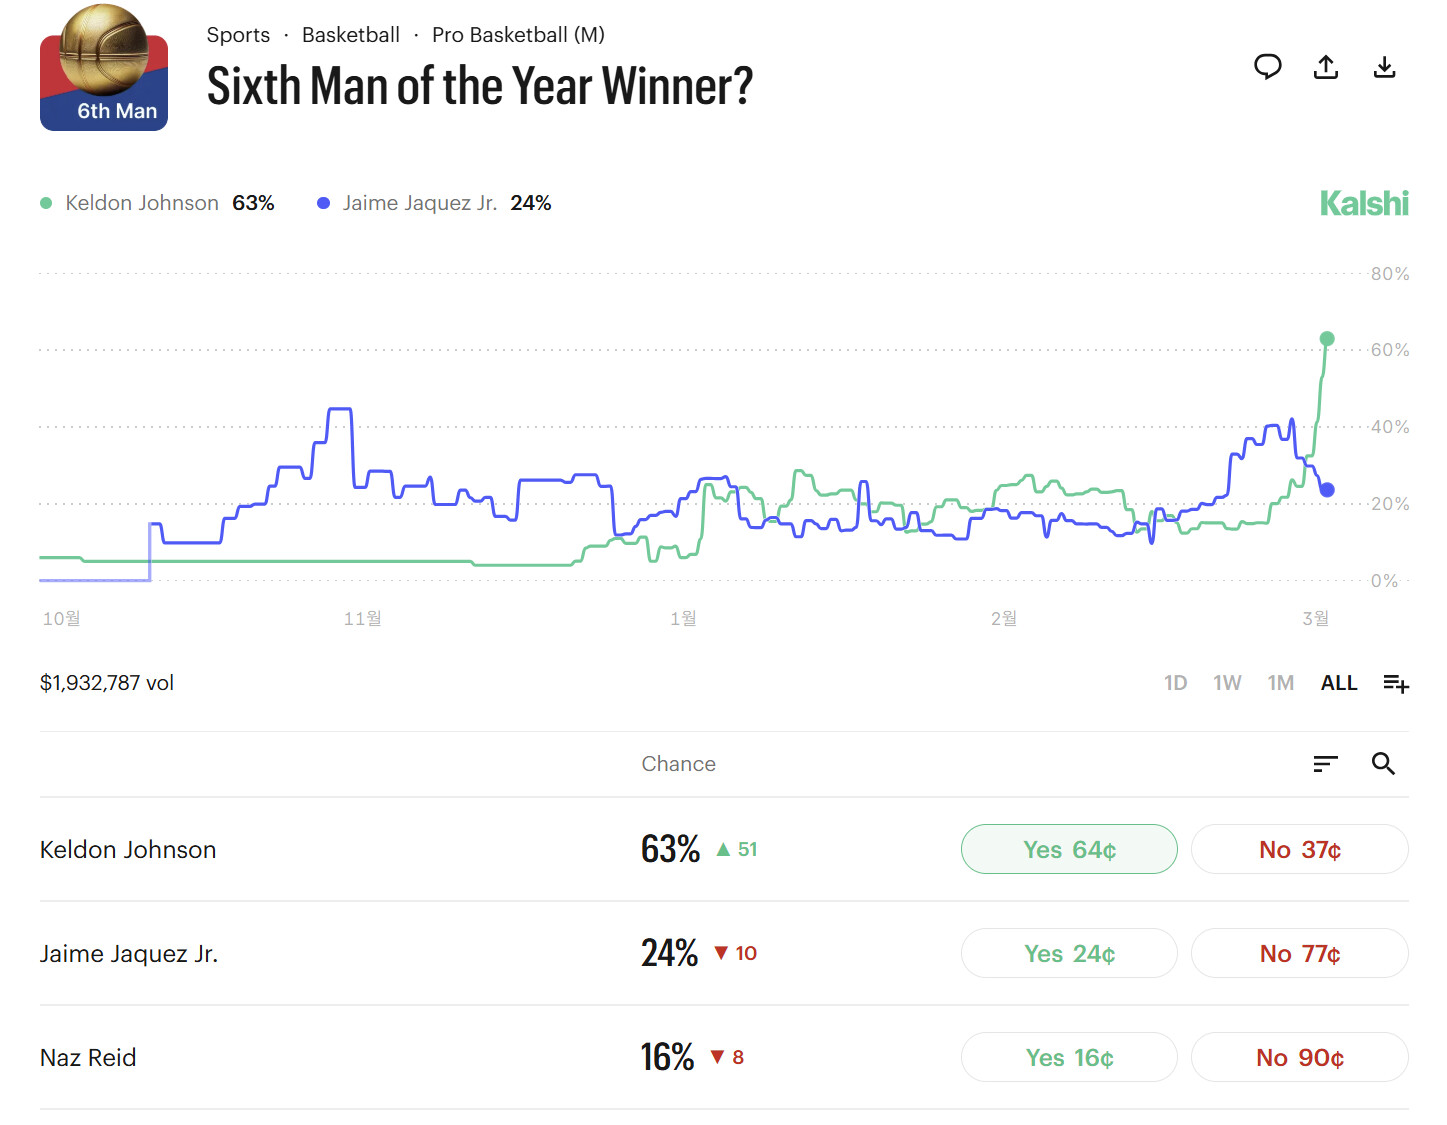Buy No 90¢ for Naz Reid
This screenshot has width=1447, height=1125.
1299,1057
